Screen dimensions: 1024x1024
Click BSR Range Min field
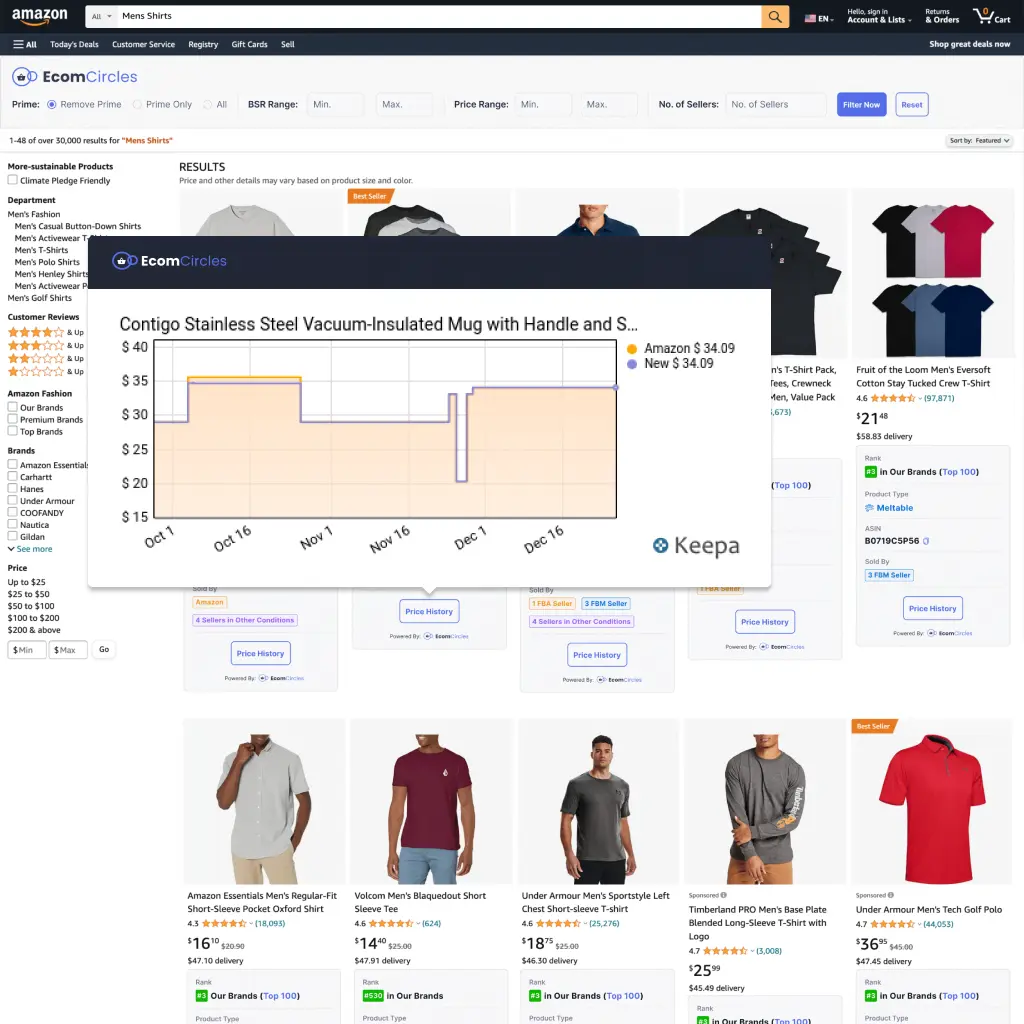[x=334, y=104]
